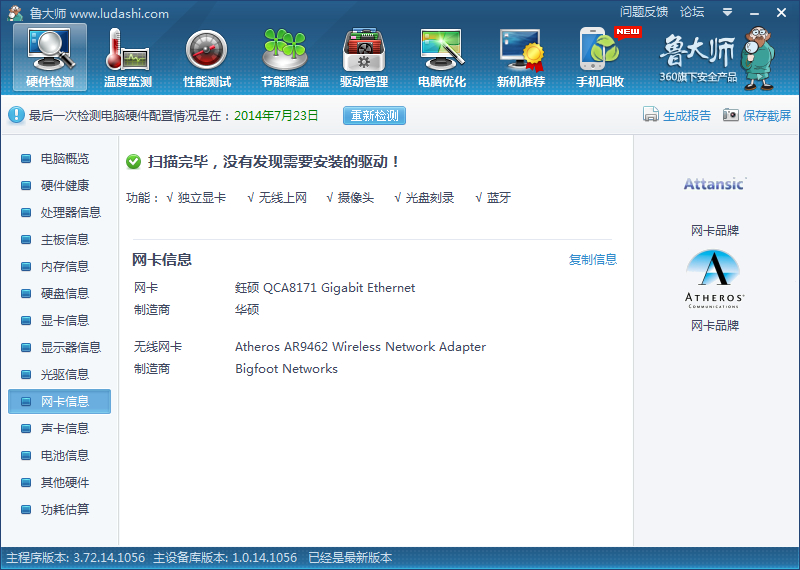Click the 重新检测 re-detect button
Image resolution: width=800 pixels, height=570 pixels.
(374, 115)
